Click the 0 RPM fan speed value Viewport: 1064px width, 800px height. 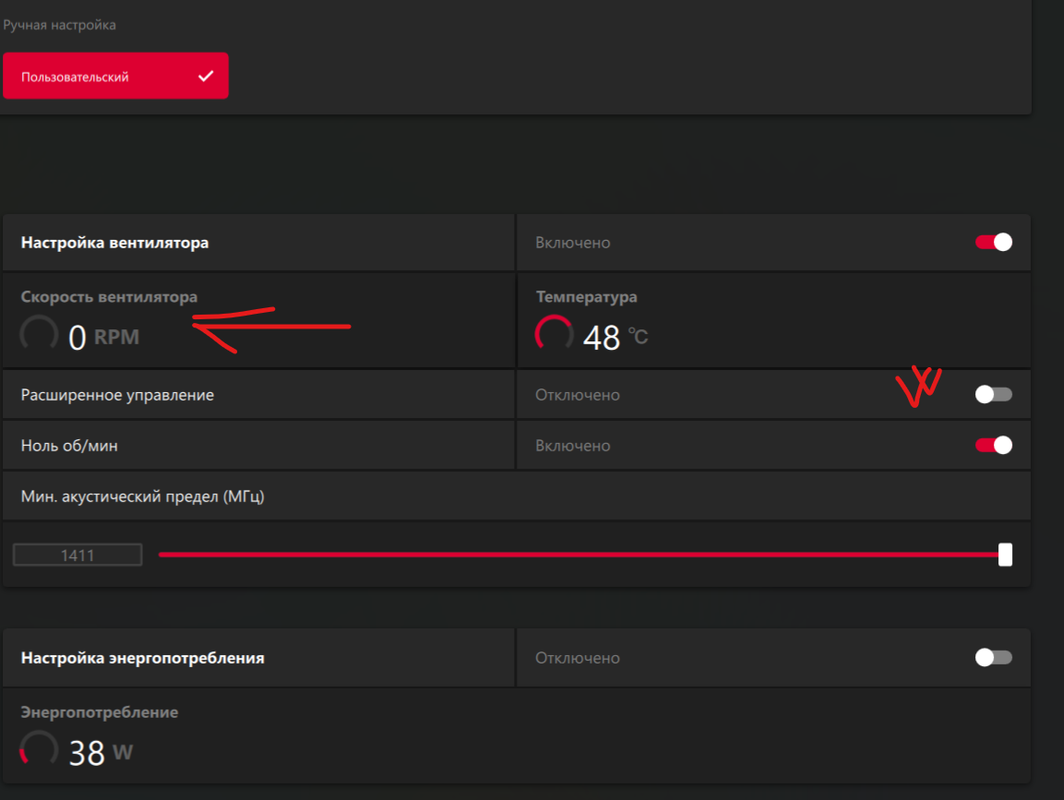point(104,337)
